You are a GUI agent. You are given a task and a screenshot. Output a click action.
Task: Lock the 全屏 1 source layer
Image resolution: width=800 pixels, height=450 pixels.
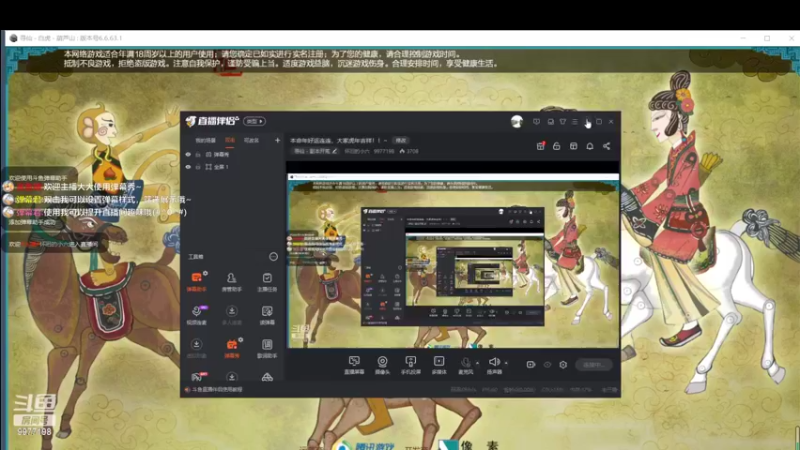[x=198, y=167]
